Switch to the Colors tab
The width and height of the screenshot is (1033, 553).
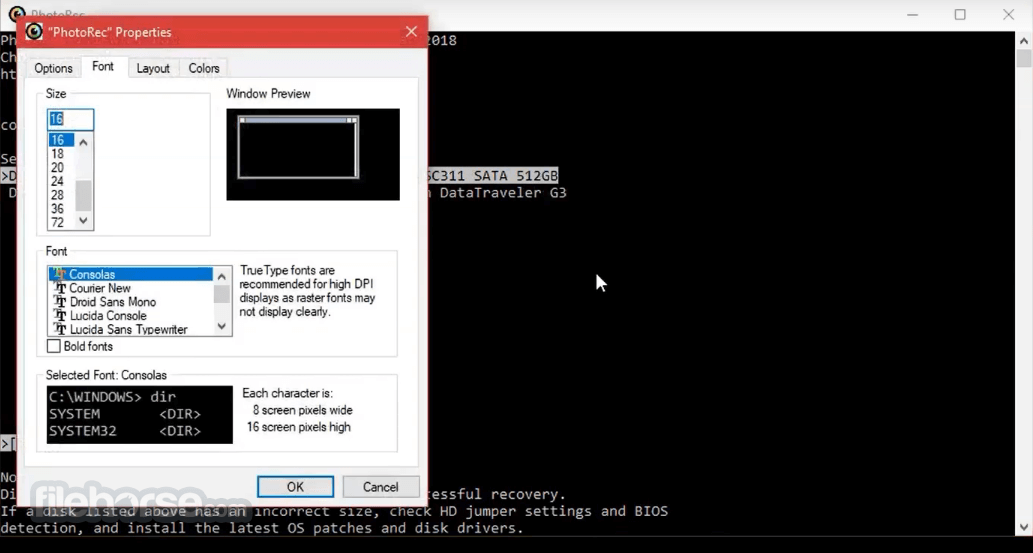click(204, 69)
